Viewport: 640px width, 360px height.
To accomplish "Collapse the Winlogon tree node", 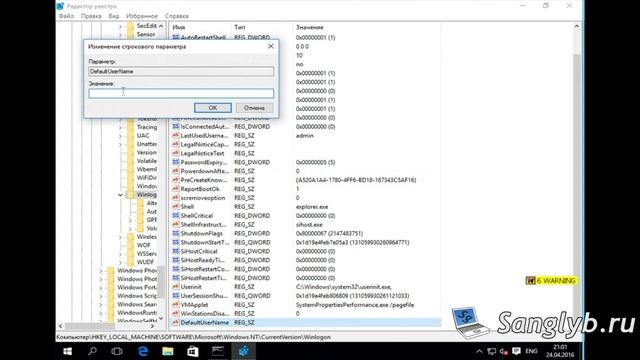I will pyautogui.click(x=120, y=195).
